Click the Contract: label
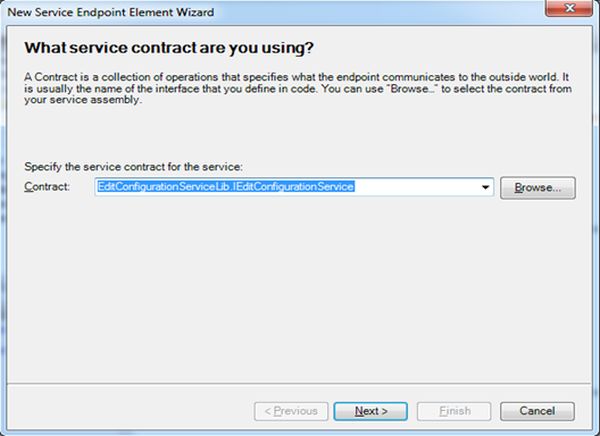The width and height of the screenshot is (600, 436). [x=47, y=187]
